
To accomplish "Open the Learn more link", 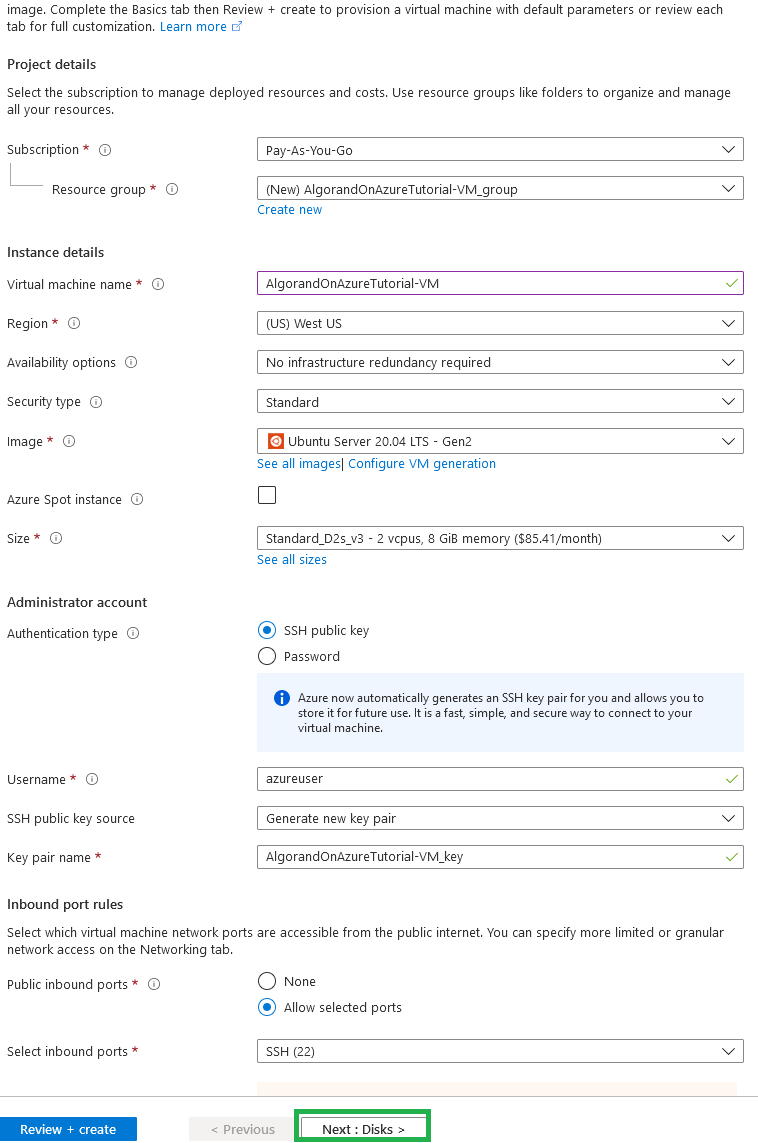I will 194,26.
